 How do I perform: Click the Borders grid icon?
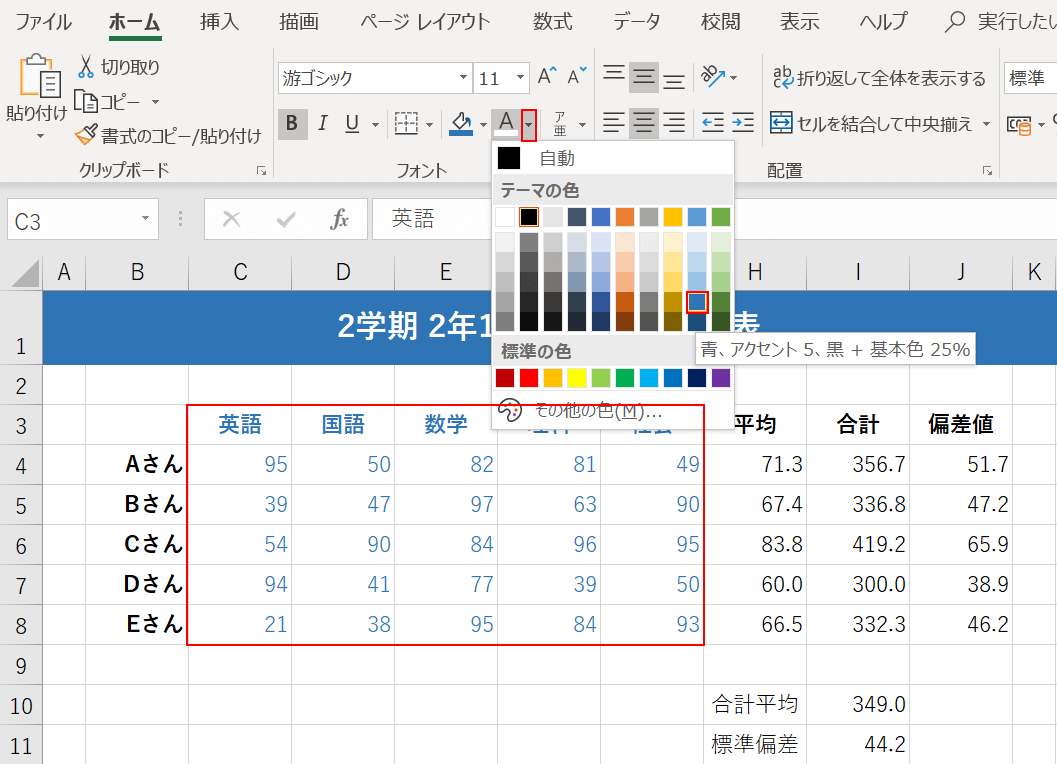[x=406, y=123]
